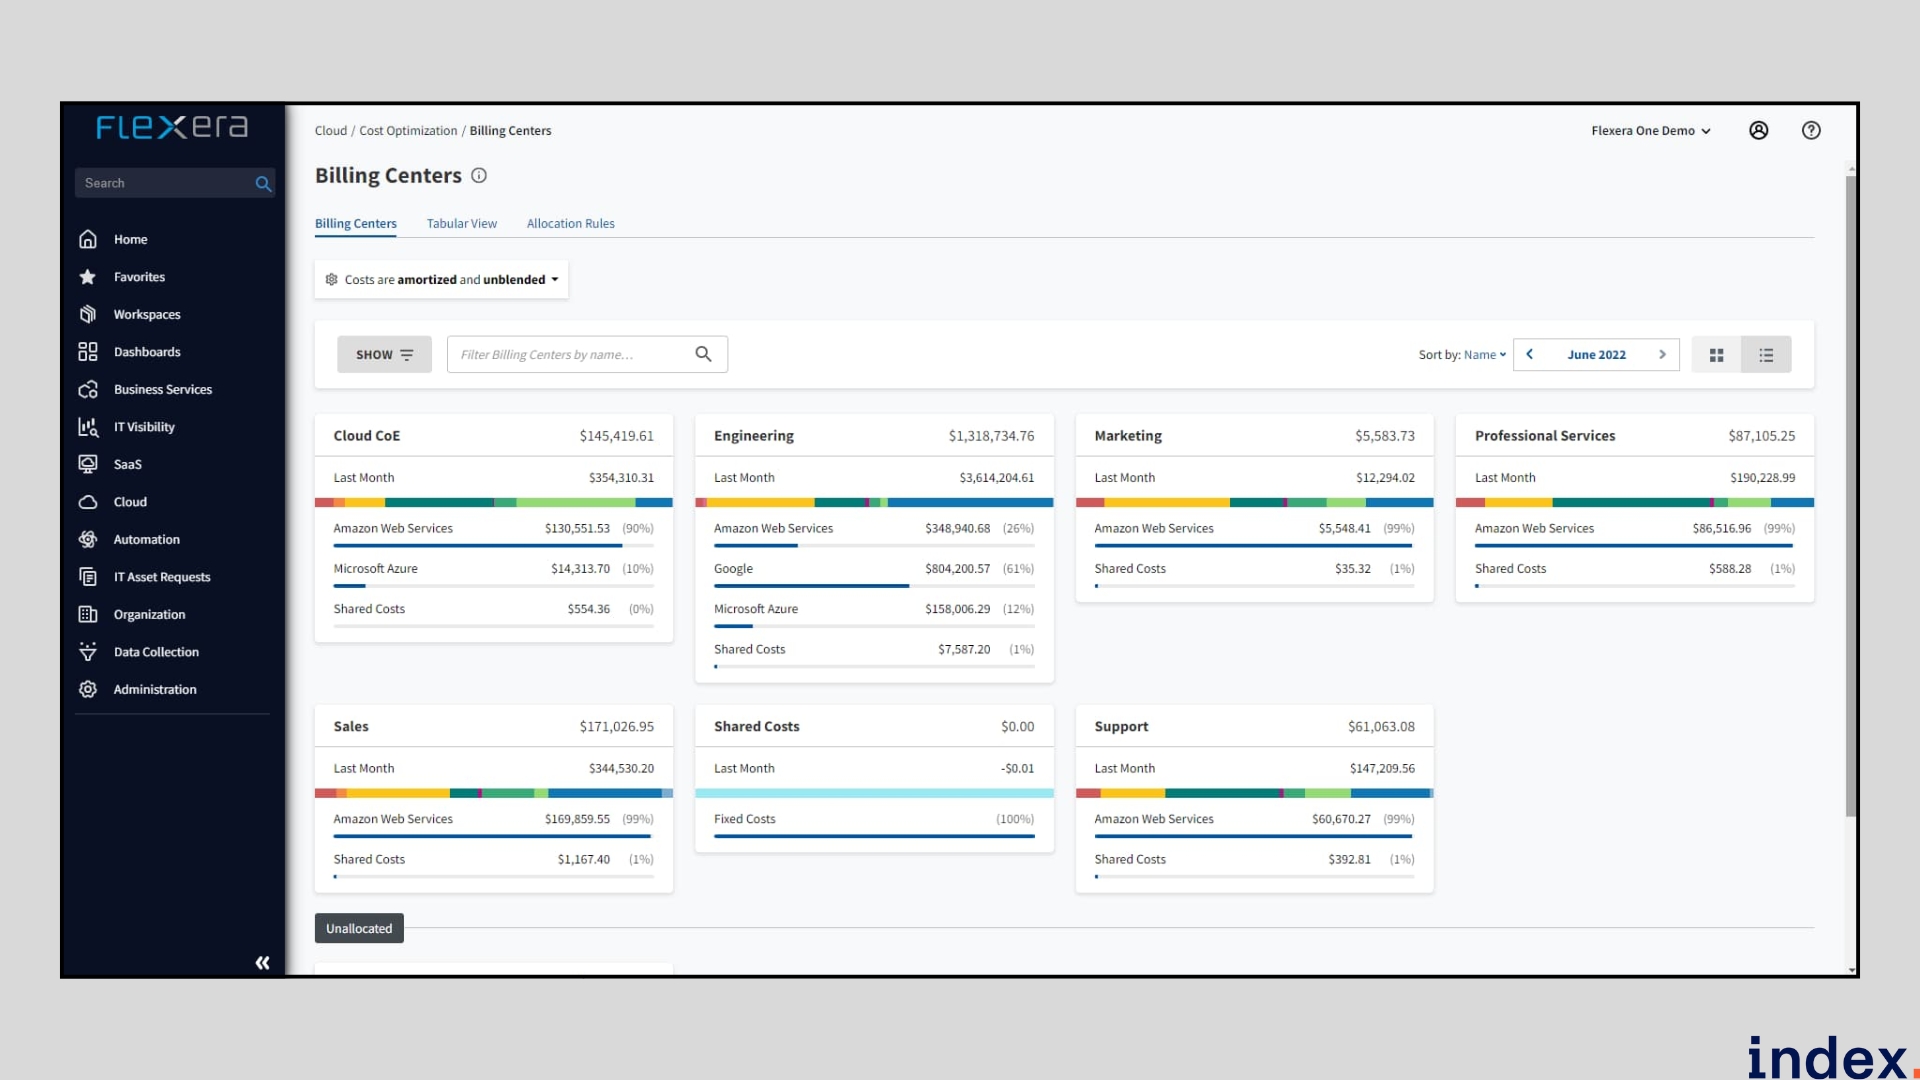Viewport: 1920px width, 1080px height.
Task: Open the Allocation Rules tab
Action: click(570, 224)
